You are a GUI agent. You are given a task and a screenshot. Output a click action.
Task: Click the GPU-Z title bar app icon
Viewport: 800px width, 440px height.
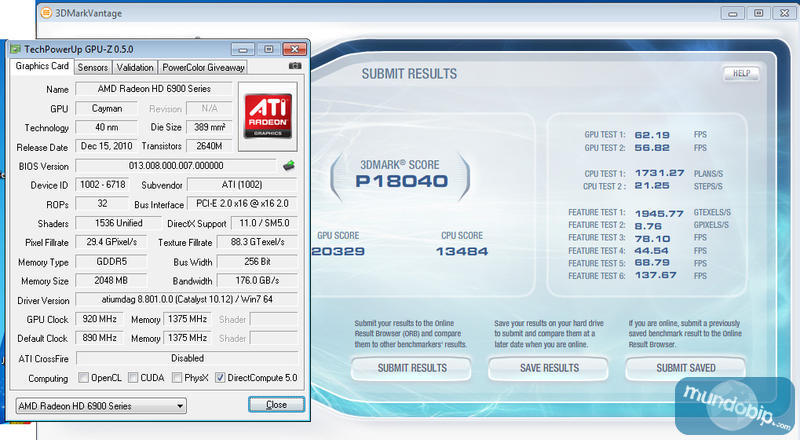(15, 49)
